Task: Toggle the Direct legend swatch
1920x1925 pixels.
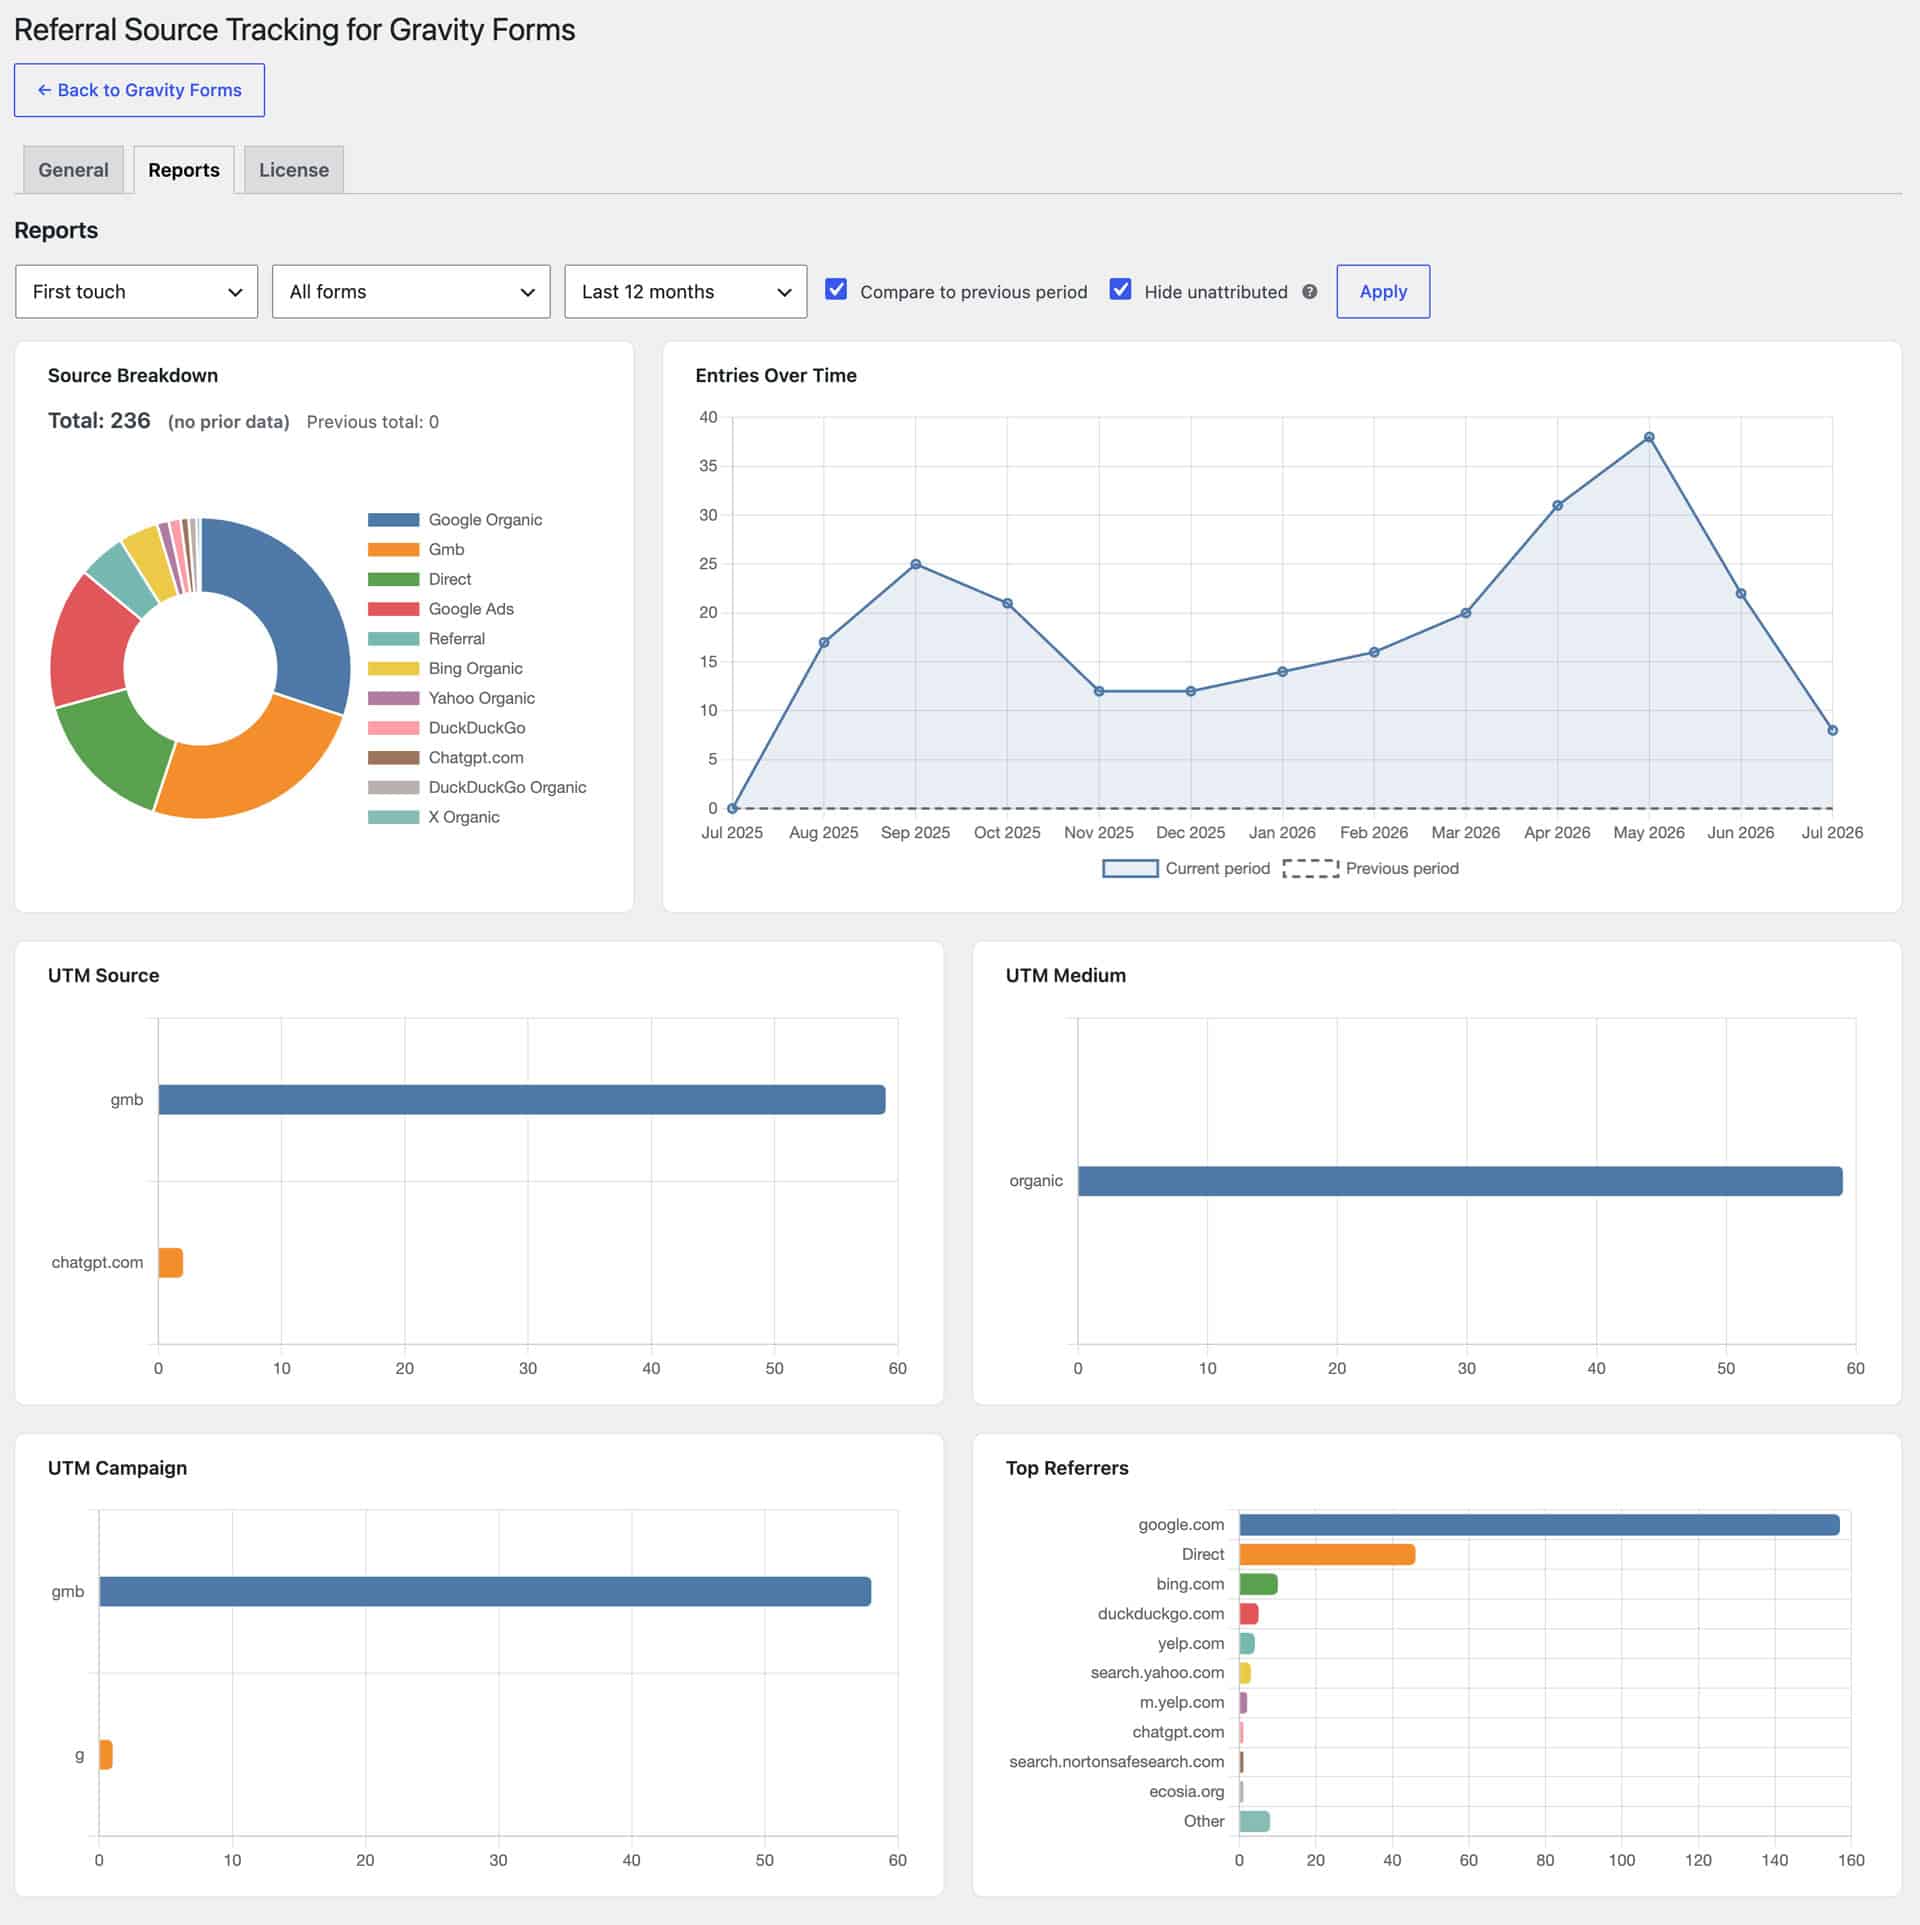Action: 393,580
